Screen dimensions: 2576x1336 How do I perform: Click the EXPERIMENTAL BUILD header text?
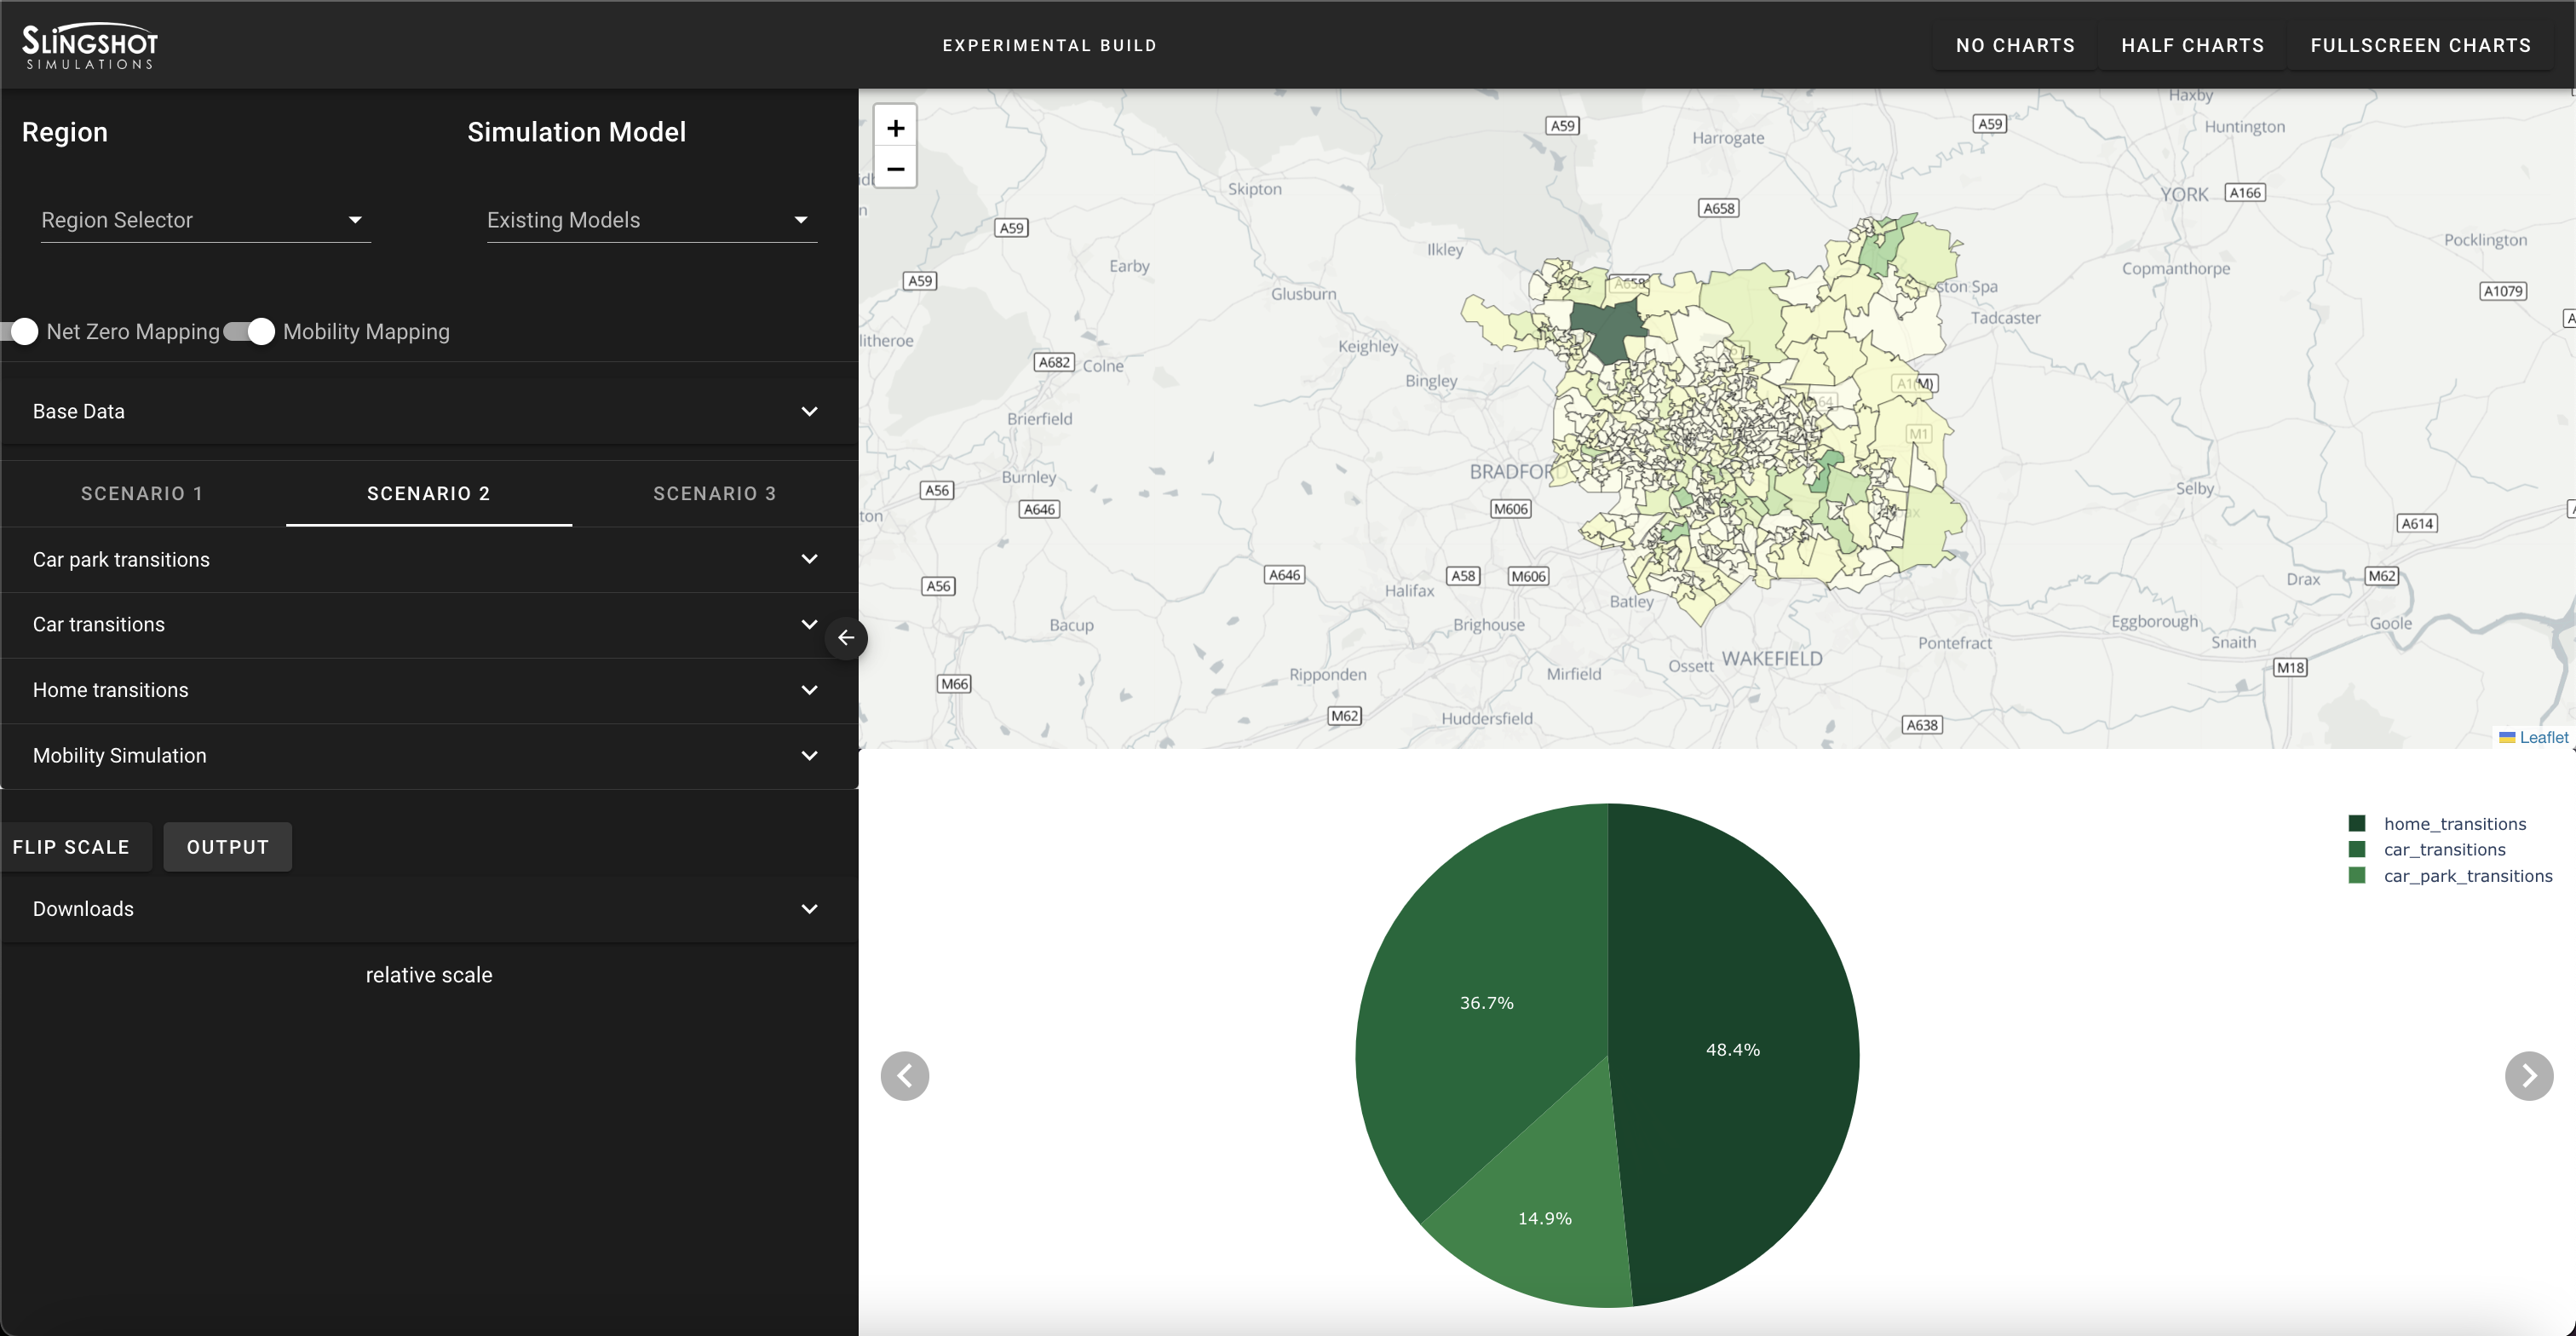tap(1049, 45)
